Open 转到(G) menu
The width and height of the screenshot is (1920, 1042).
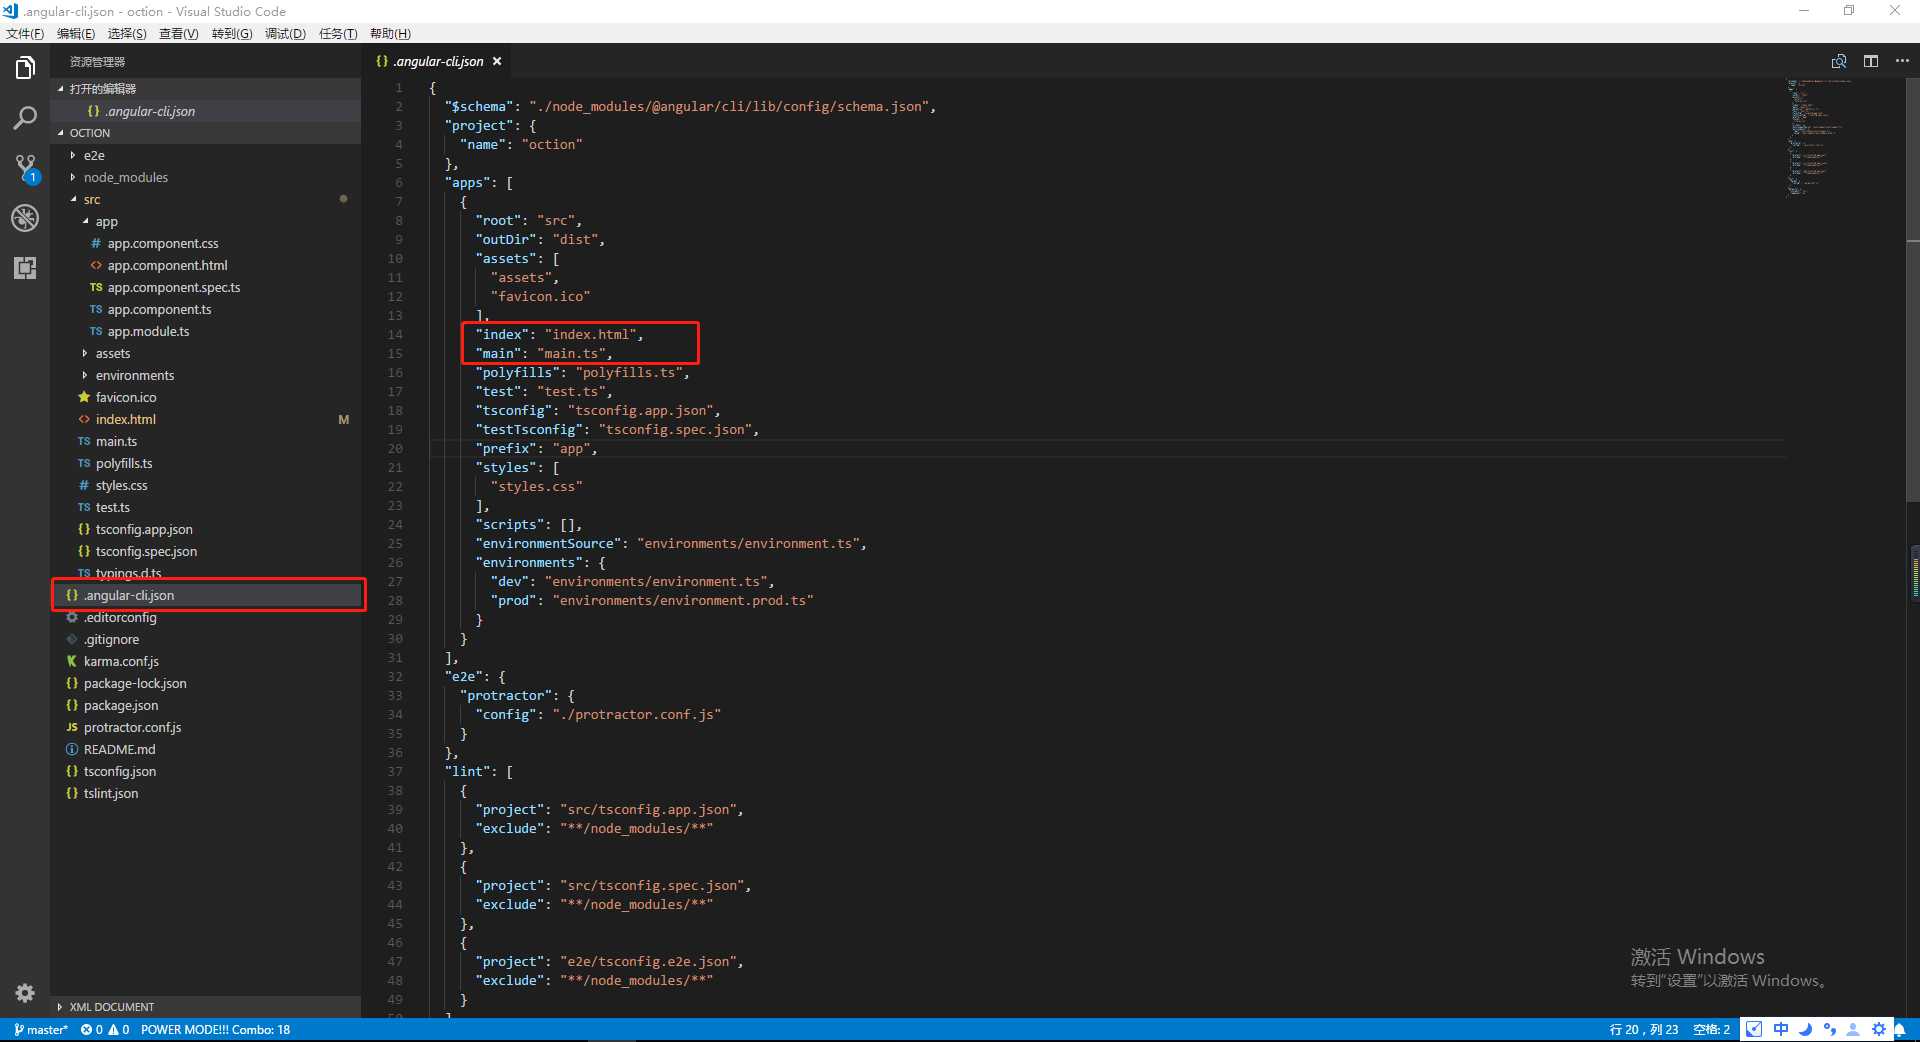pyautogui.click(x=232, y=33)
